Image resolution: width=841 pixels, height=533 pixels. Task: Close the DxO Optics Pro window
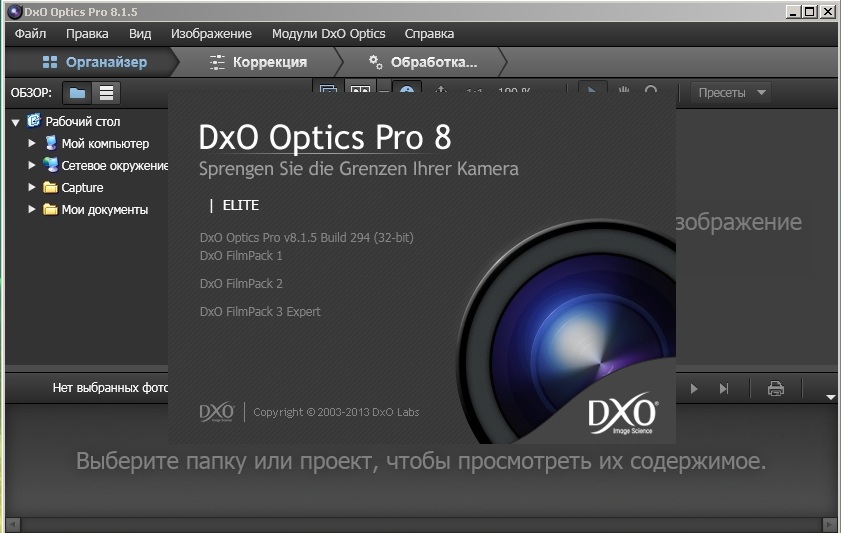tap(828, 11)
